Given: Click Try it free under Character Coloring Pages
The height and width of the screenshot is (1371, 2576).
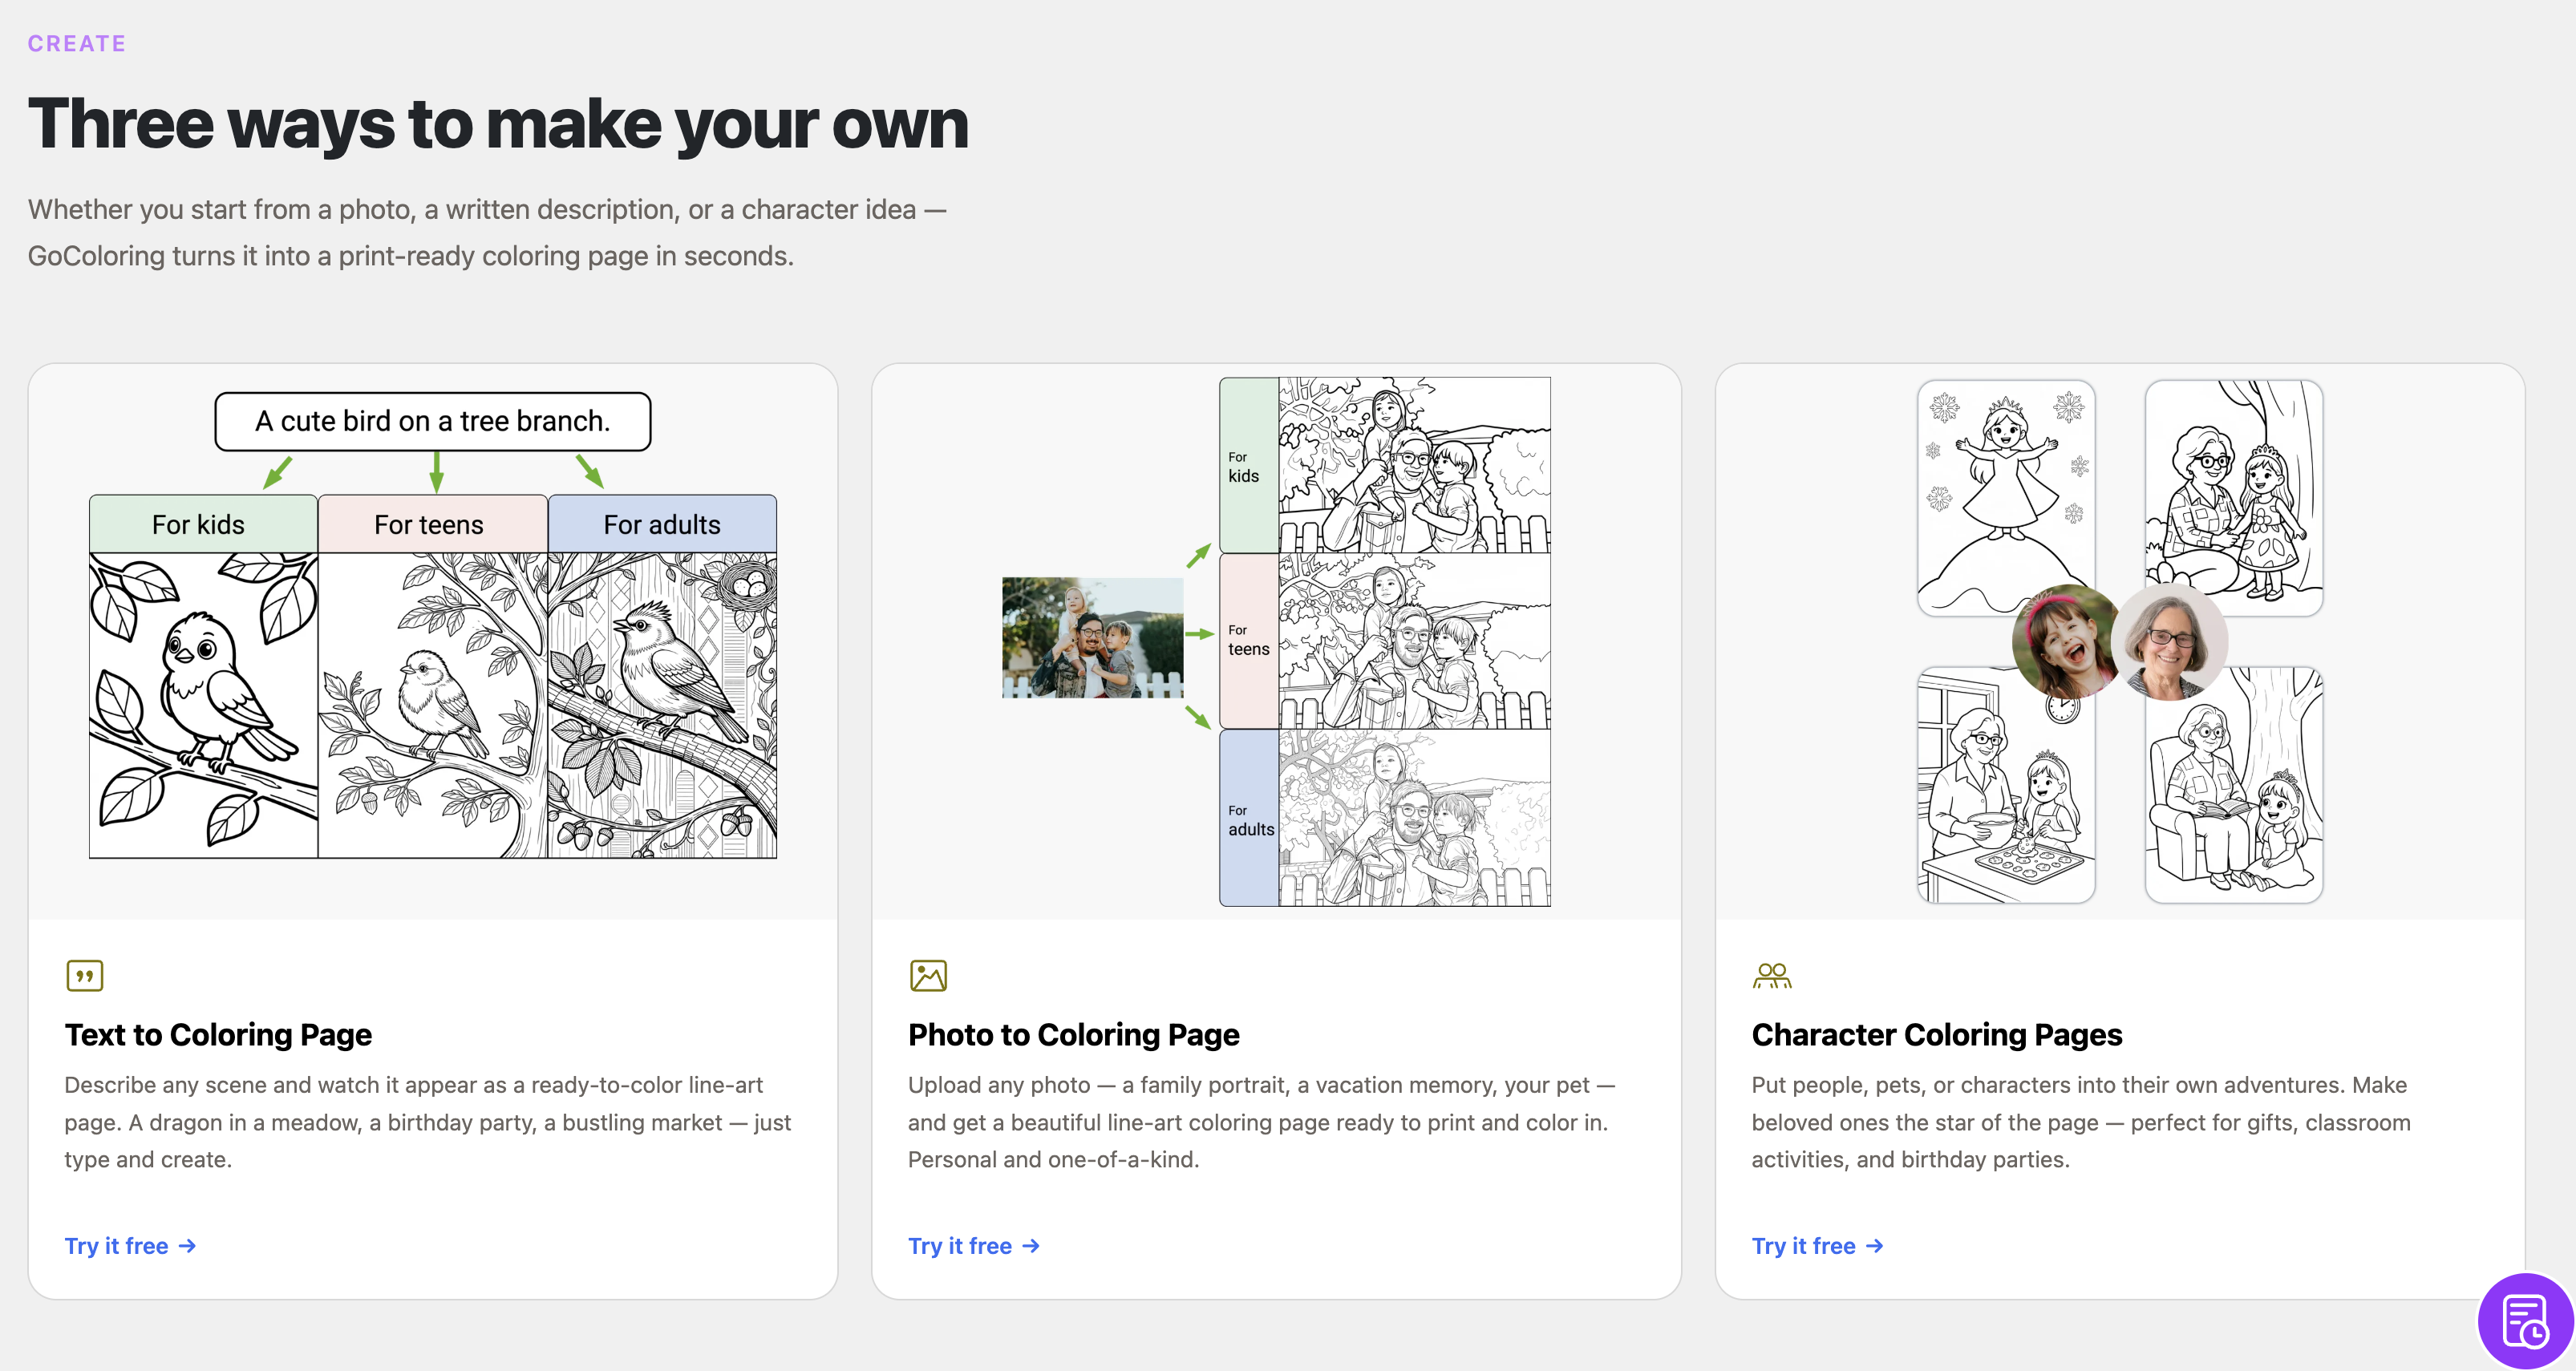Looking at the screenshot, I should [x=1818, y=1246].
